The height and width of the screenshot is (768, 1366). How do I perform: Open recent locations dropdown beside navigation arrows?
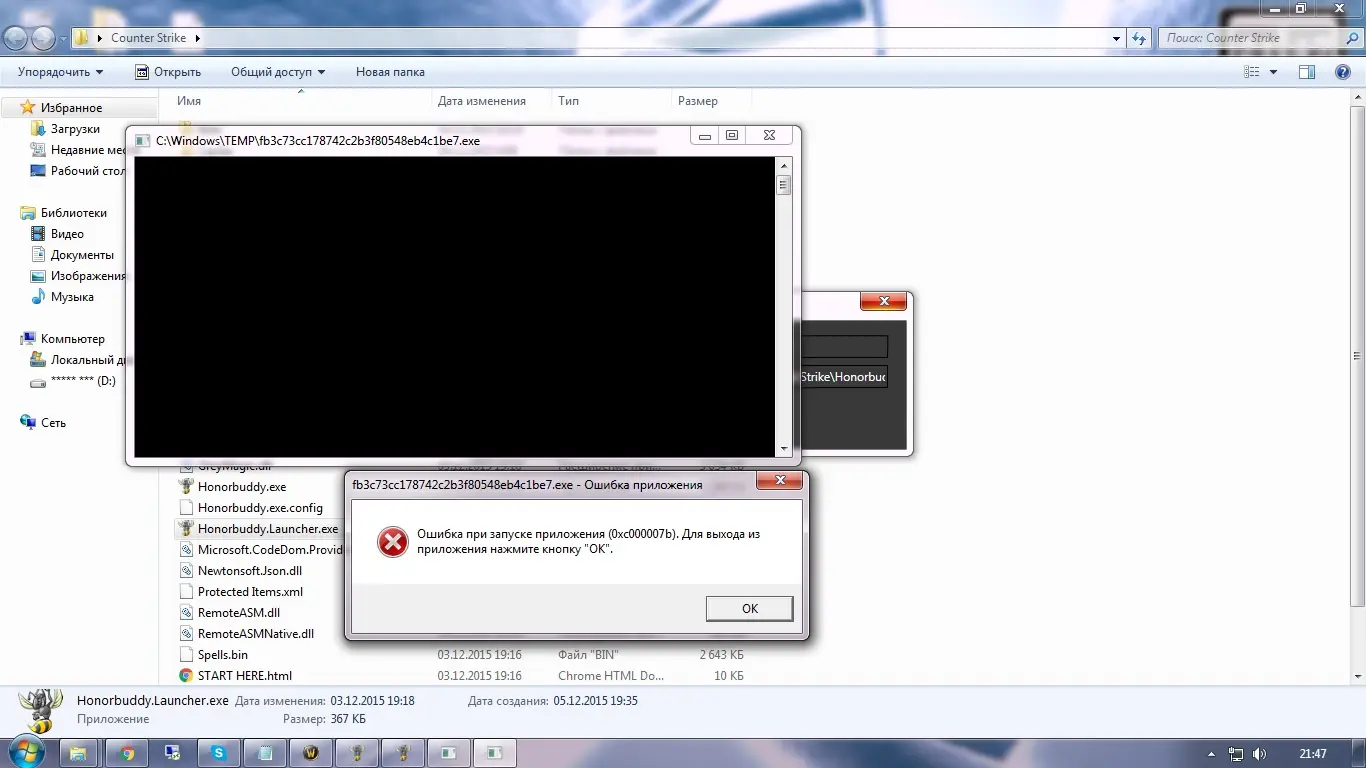(x=63, y=39)
